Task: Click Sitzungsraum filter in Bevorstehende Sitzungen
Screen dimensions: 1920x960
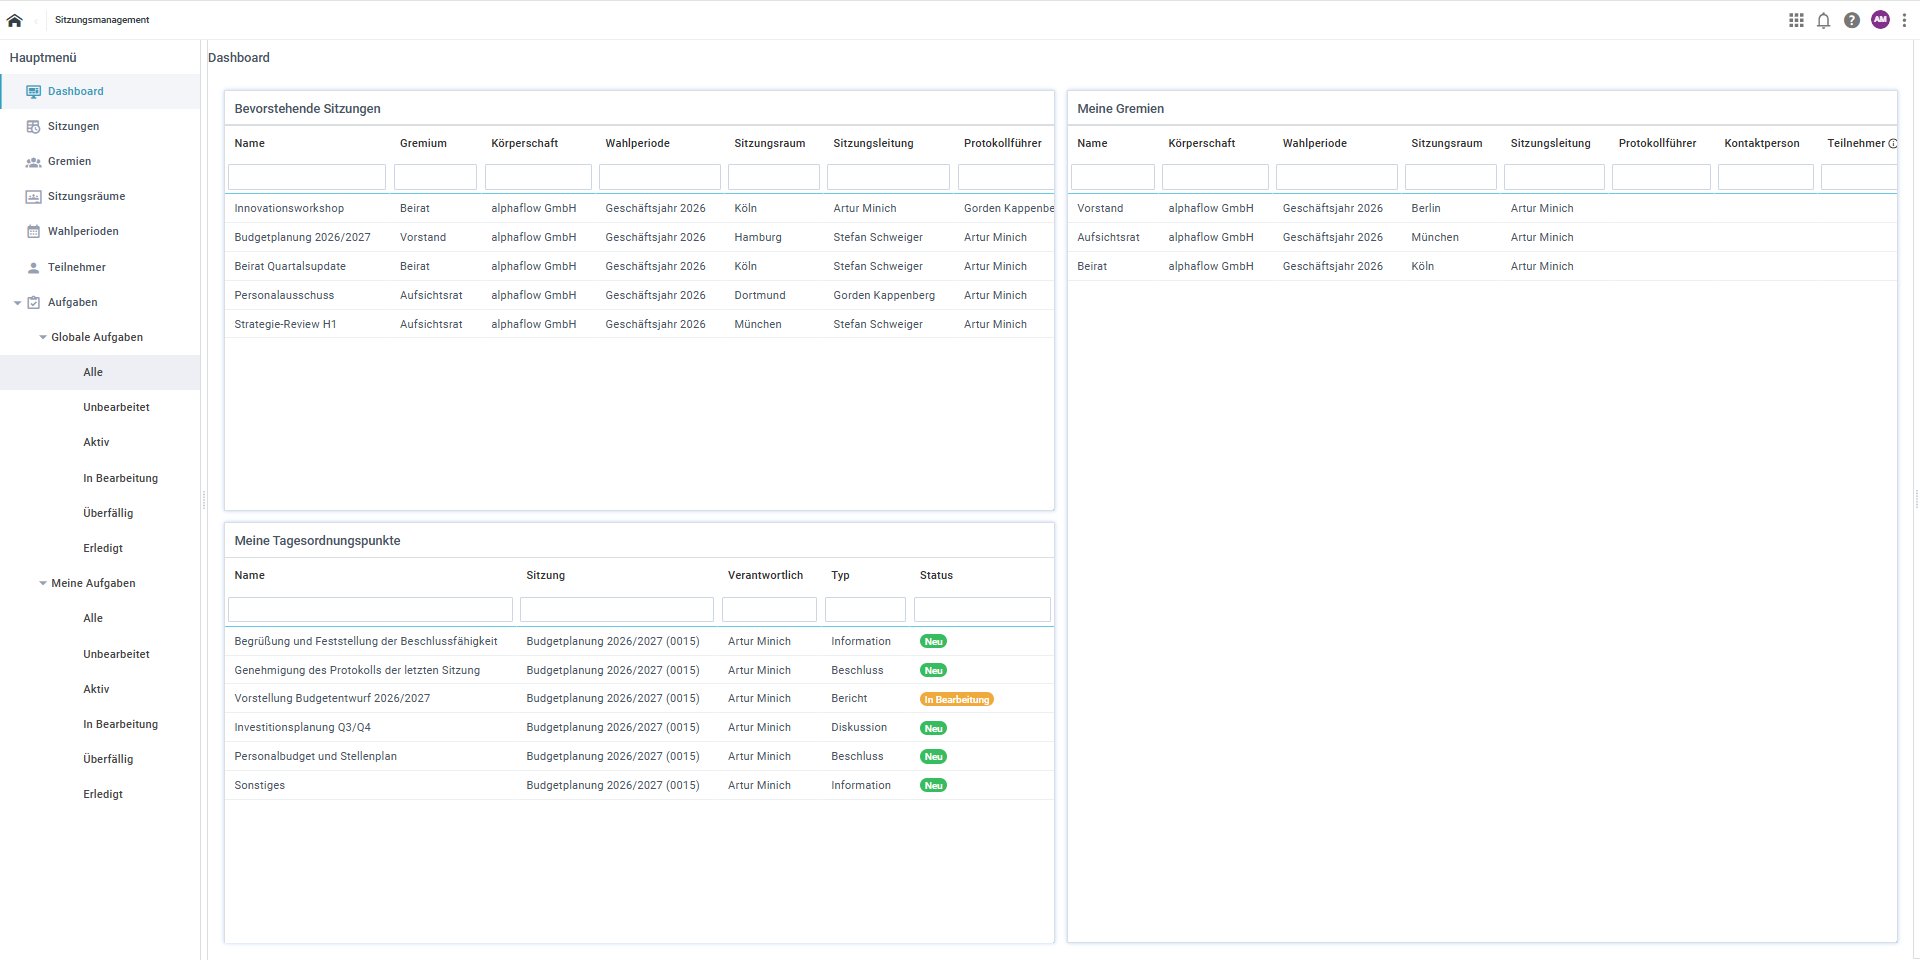Action: click(x=774, y=177)
